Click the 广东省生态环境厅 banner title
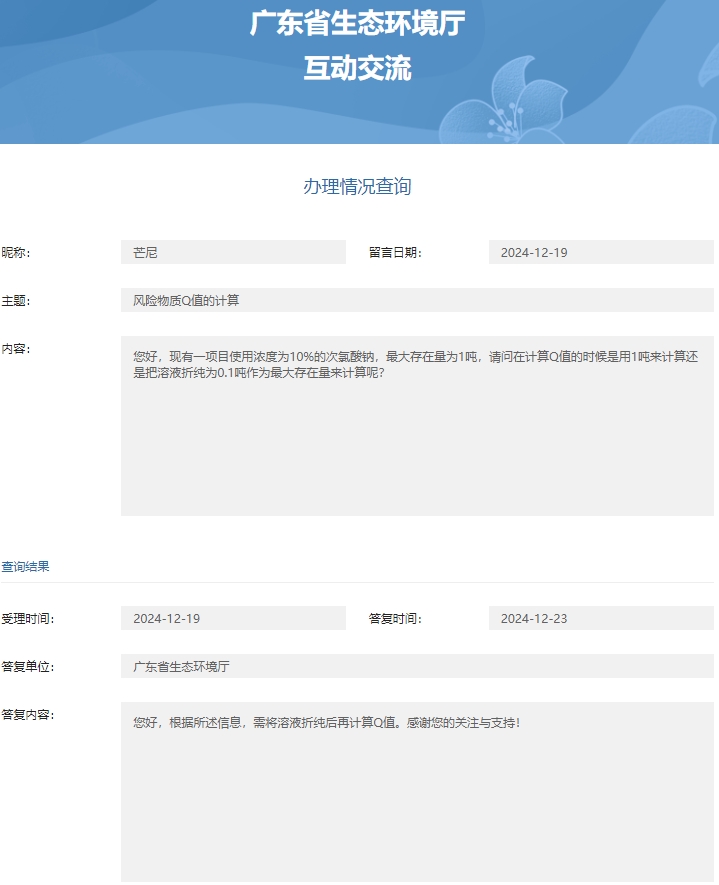The width and height of the screenshot is (719, 885). coord(357,24)
